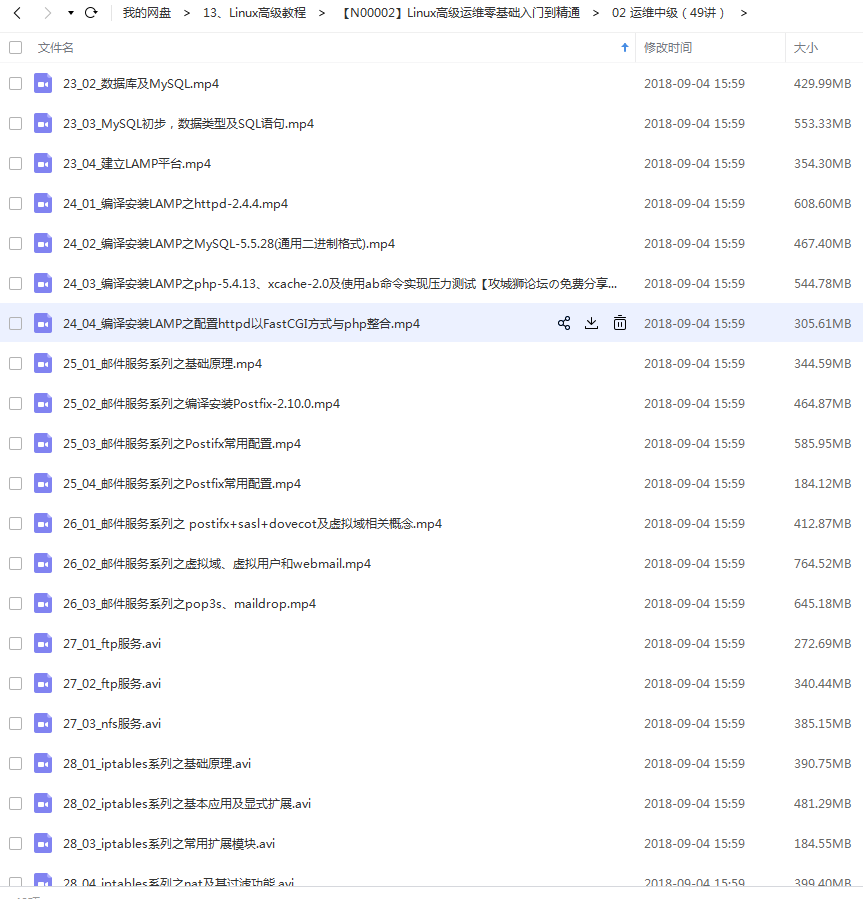Share the 24_04 FastCGI video file
The width and height of the screenshot is (863, 899).
tap(564, 323)
